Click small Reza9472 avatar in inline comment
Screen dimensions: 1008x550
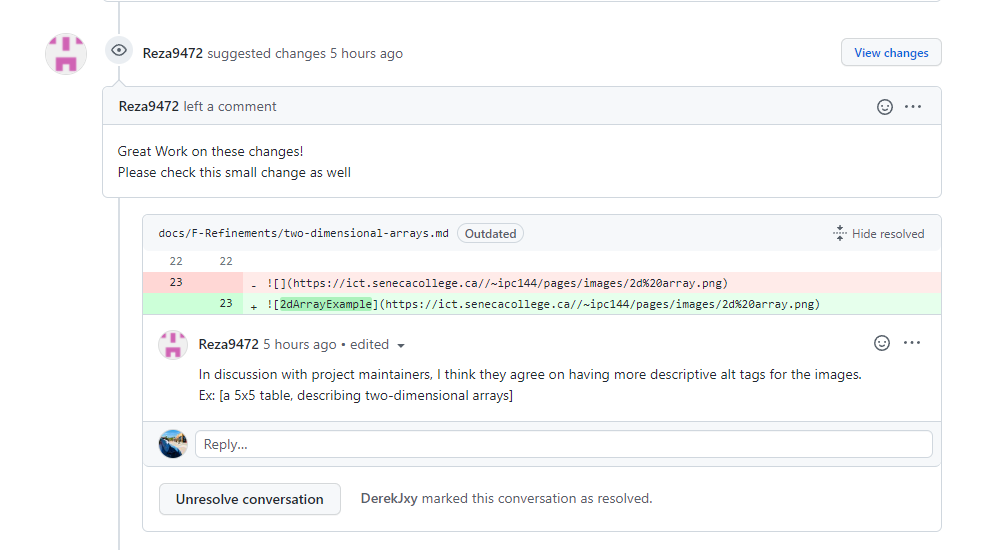coord(173,345)
